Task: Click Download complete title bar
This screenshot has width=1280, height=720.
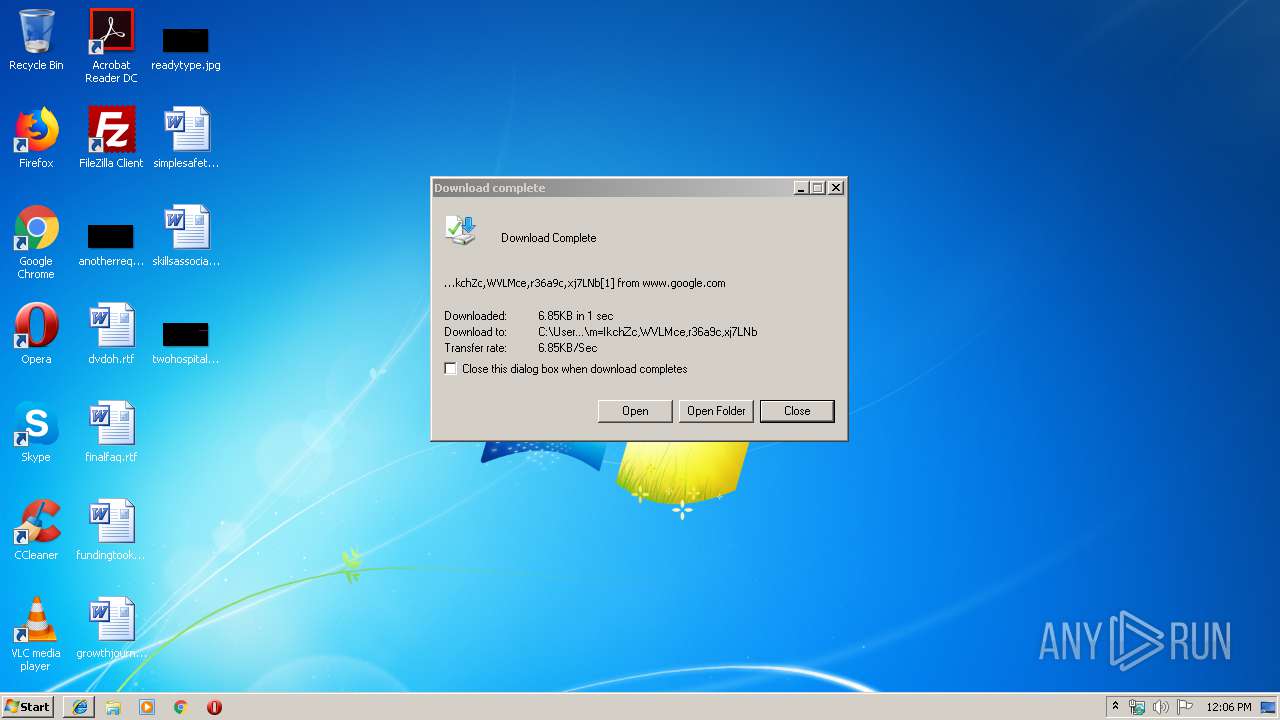Action: [612, 188]
